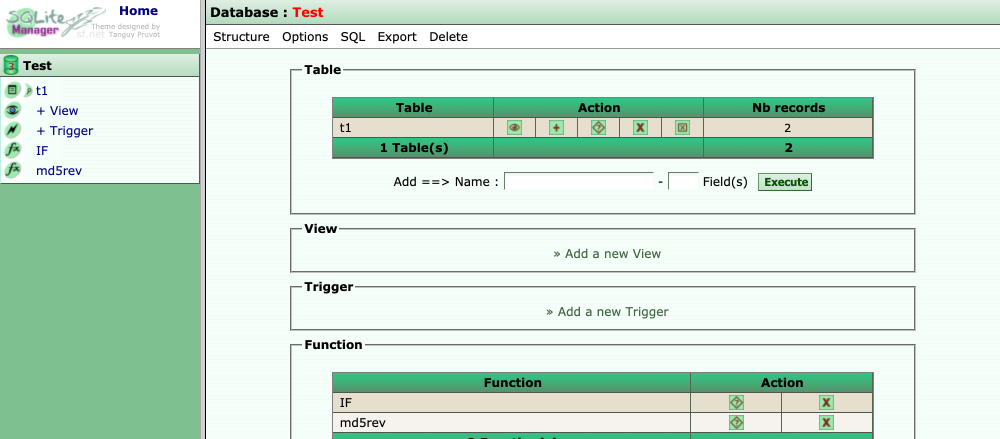This screenshot has width=1000, height=439.
Task: Click the small browse icon next to t1
Action: tap(28, 91)
